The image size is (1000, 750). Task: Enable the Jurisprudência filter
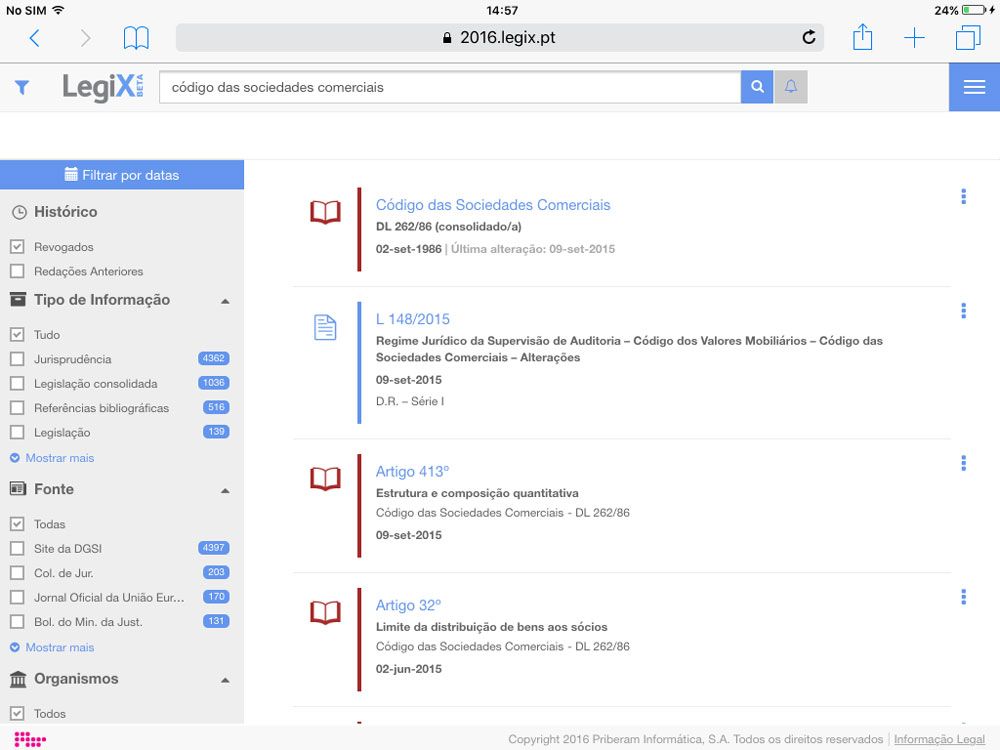(17, 359)
